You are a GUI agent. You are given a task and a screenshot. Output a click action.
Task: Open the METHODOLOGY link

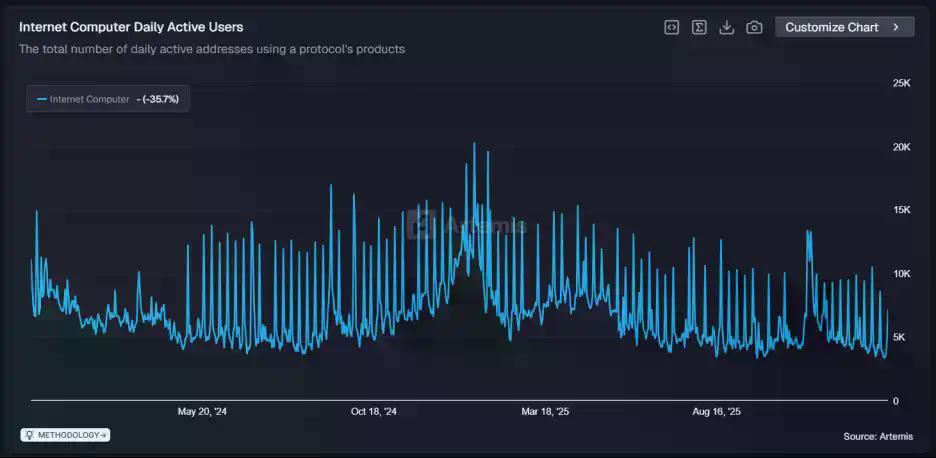pos(70,435)
